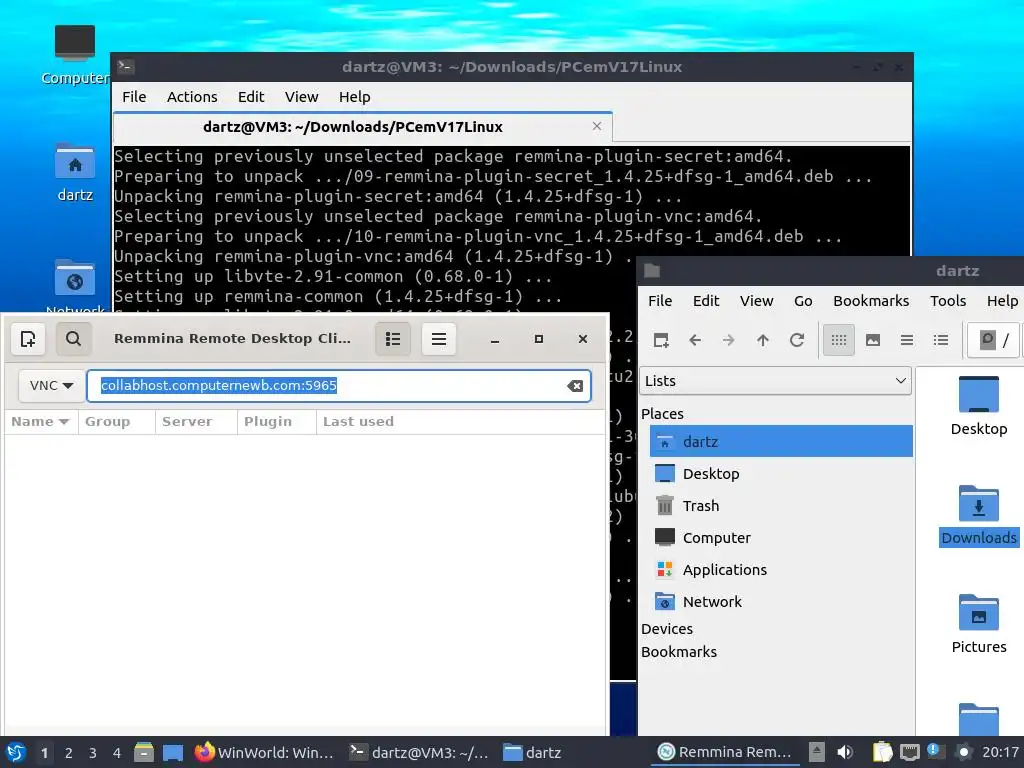Switch file manager to compact view
Viewport: 1024px width, 768px height.
(x=906, y=340)
